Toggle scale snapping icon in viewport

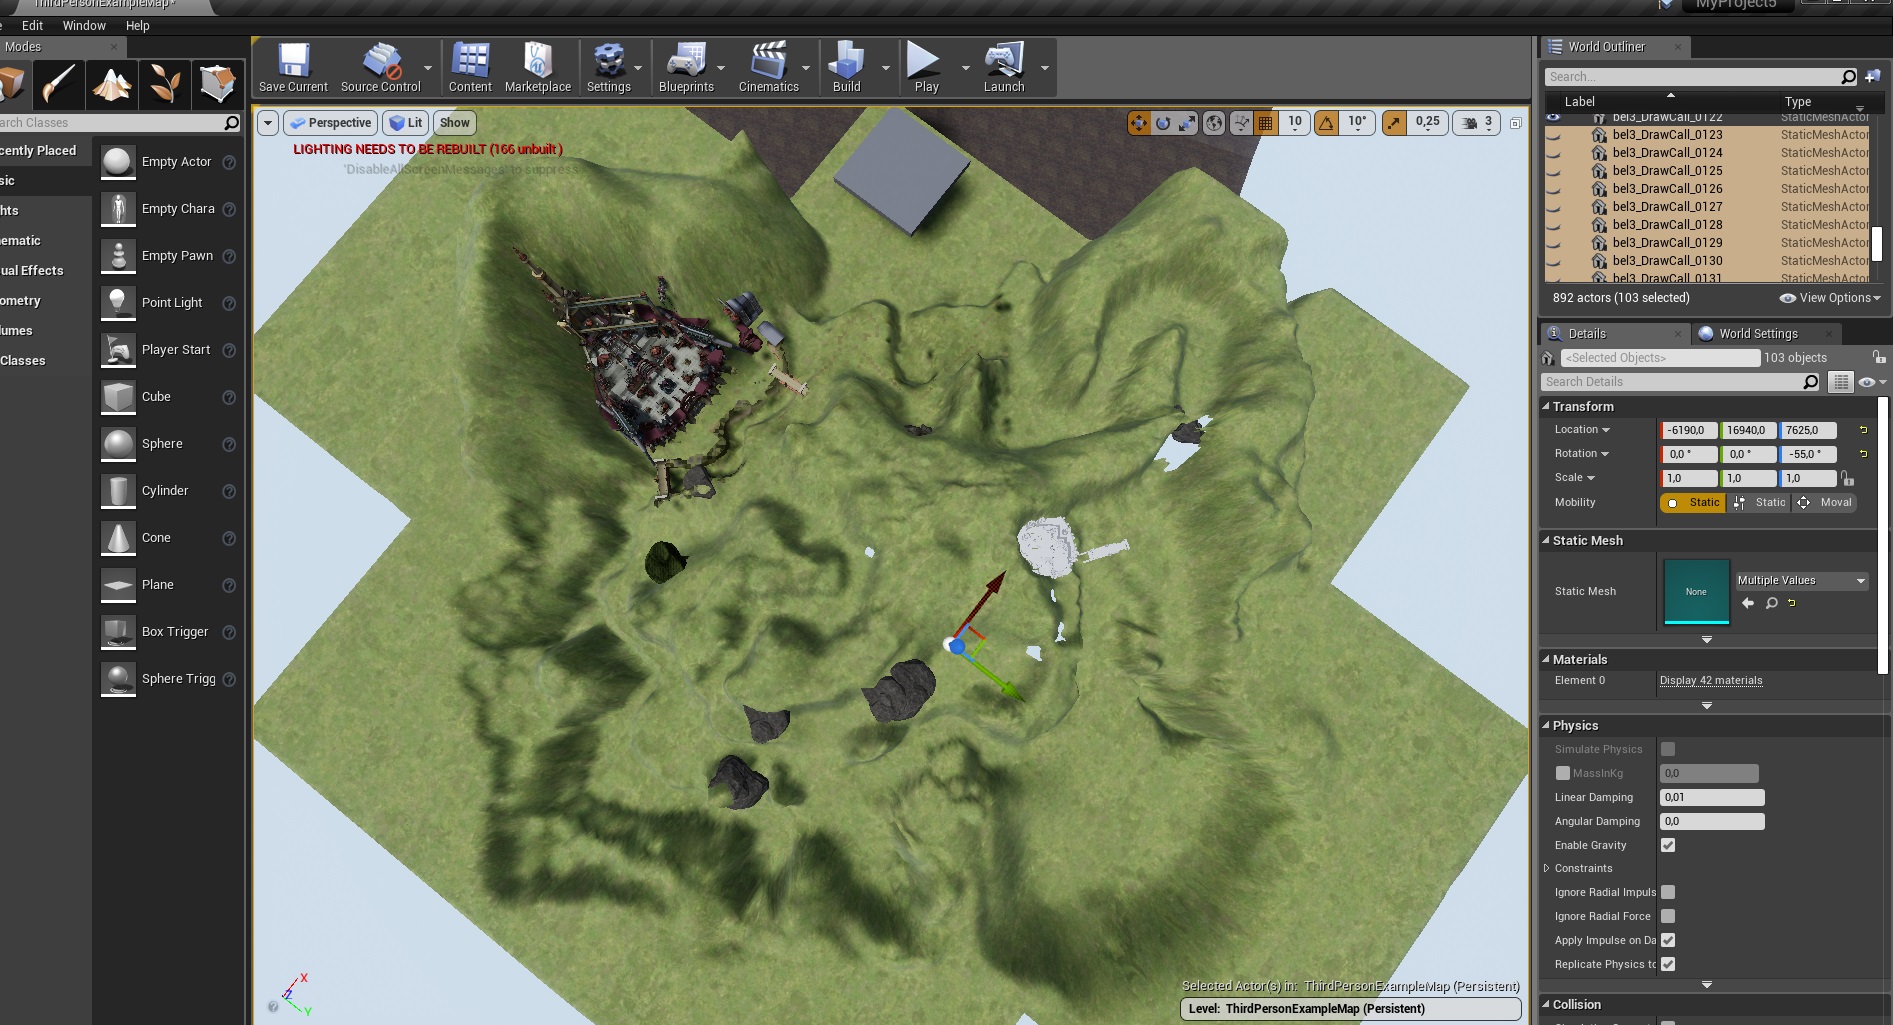[x=1394, y=123]
